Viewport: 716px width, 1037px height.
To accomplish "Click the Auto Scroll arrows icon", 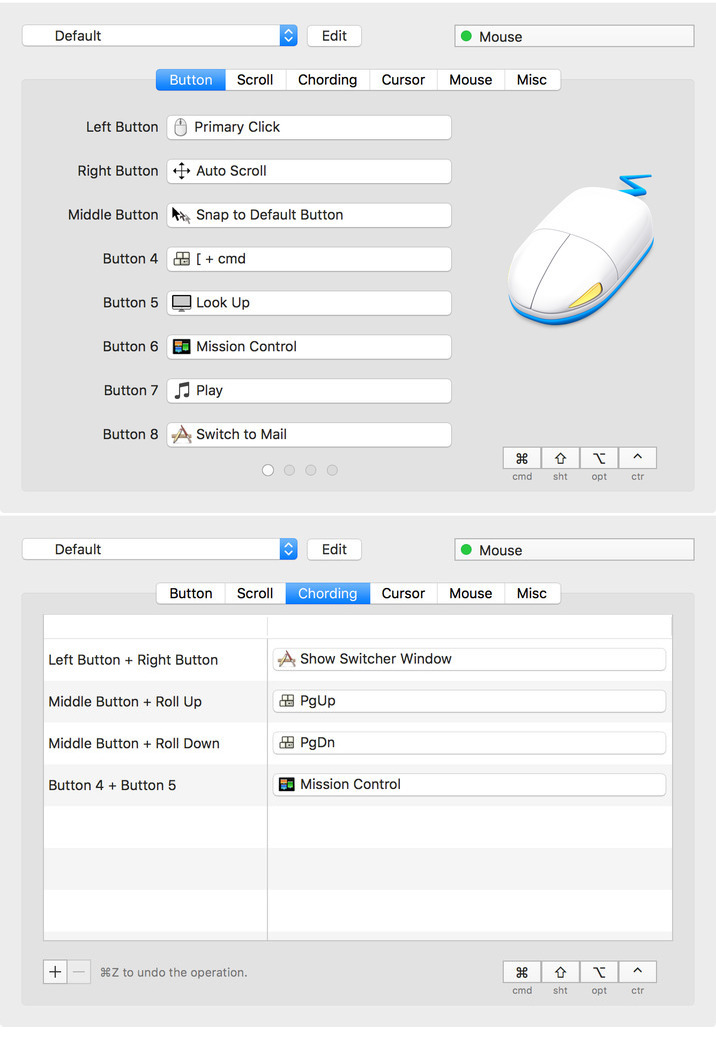I will coord(181,171).
